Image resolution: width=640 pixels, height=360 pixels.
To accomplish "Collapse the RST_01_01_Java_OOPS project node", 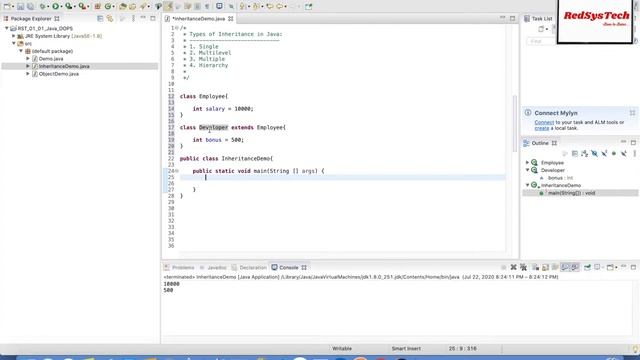I will tap(7, 29).
